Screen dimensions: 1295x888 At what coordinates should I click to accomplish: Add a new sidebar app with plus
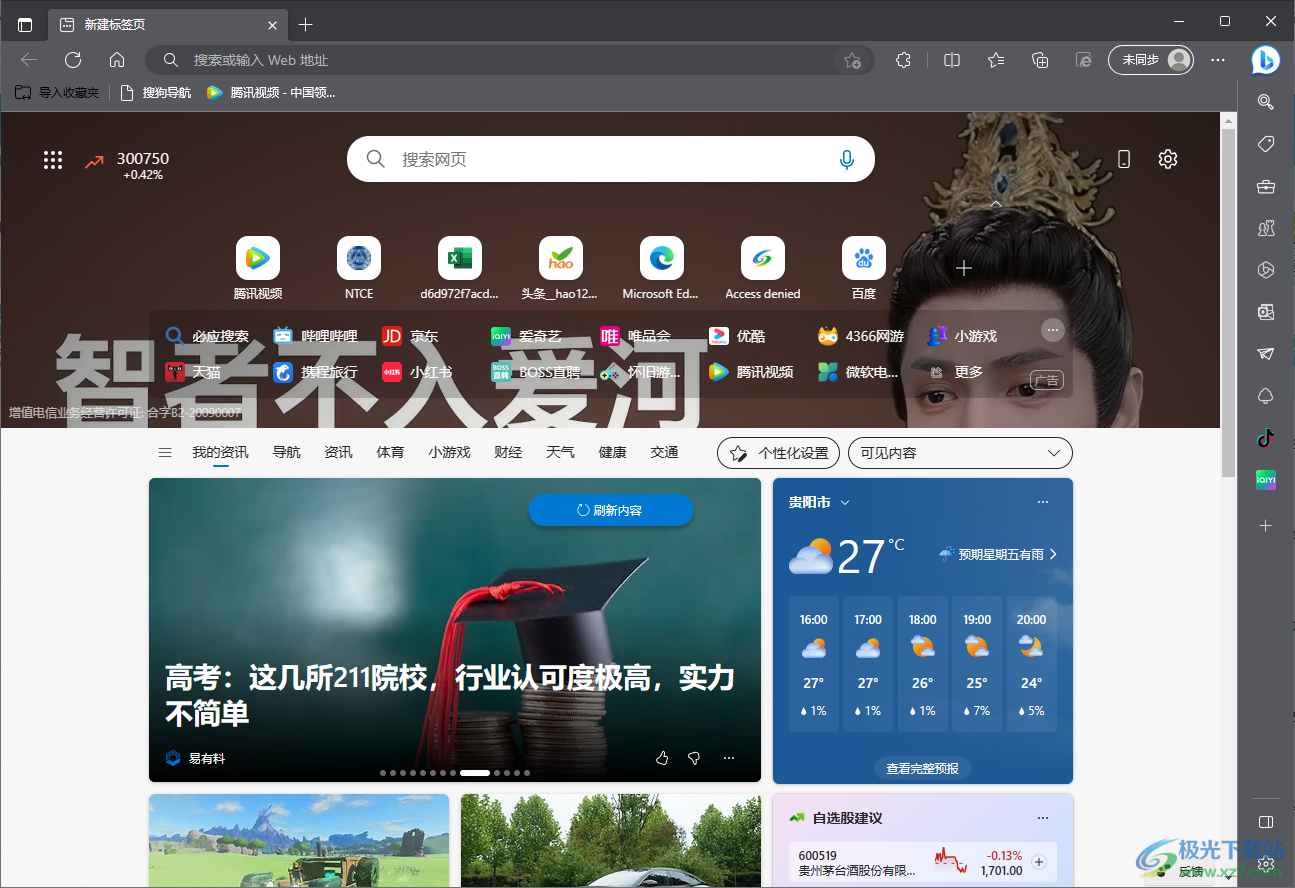click(x=1265, y=525)
